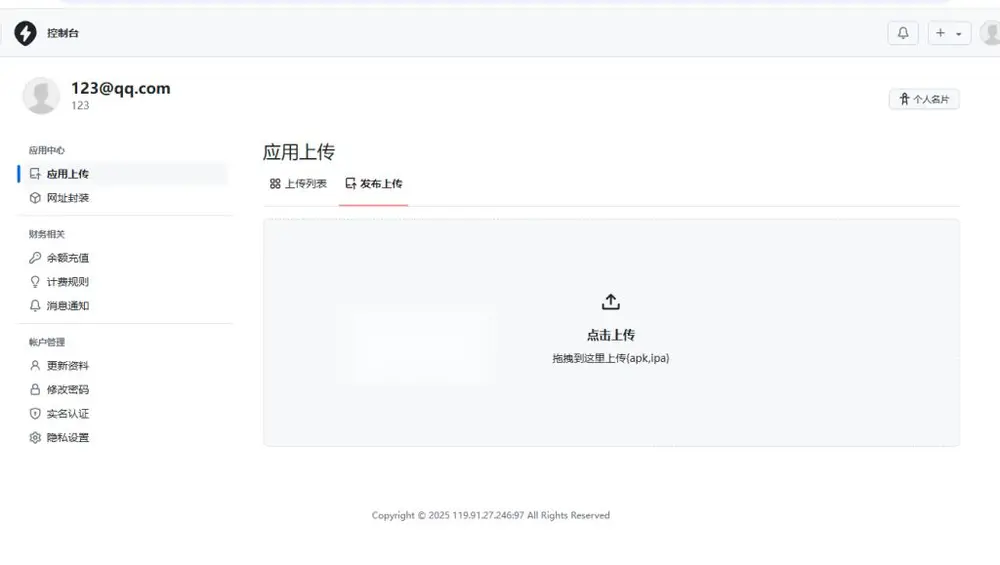Image resolution: width=1000 pixels, height=565 pixels.
Task: Click the lock icon beside 修改密码
Action: tap(35, 390)
